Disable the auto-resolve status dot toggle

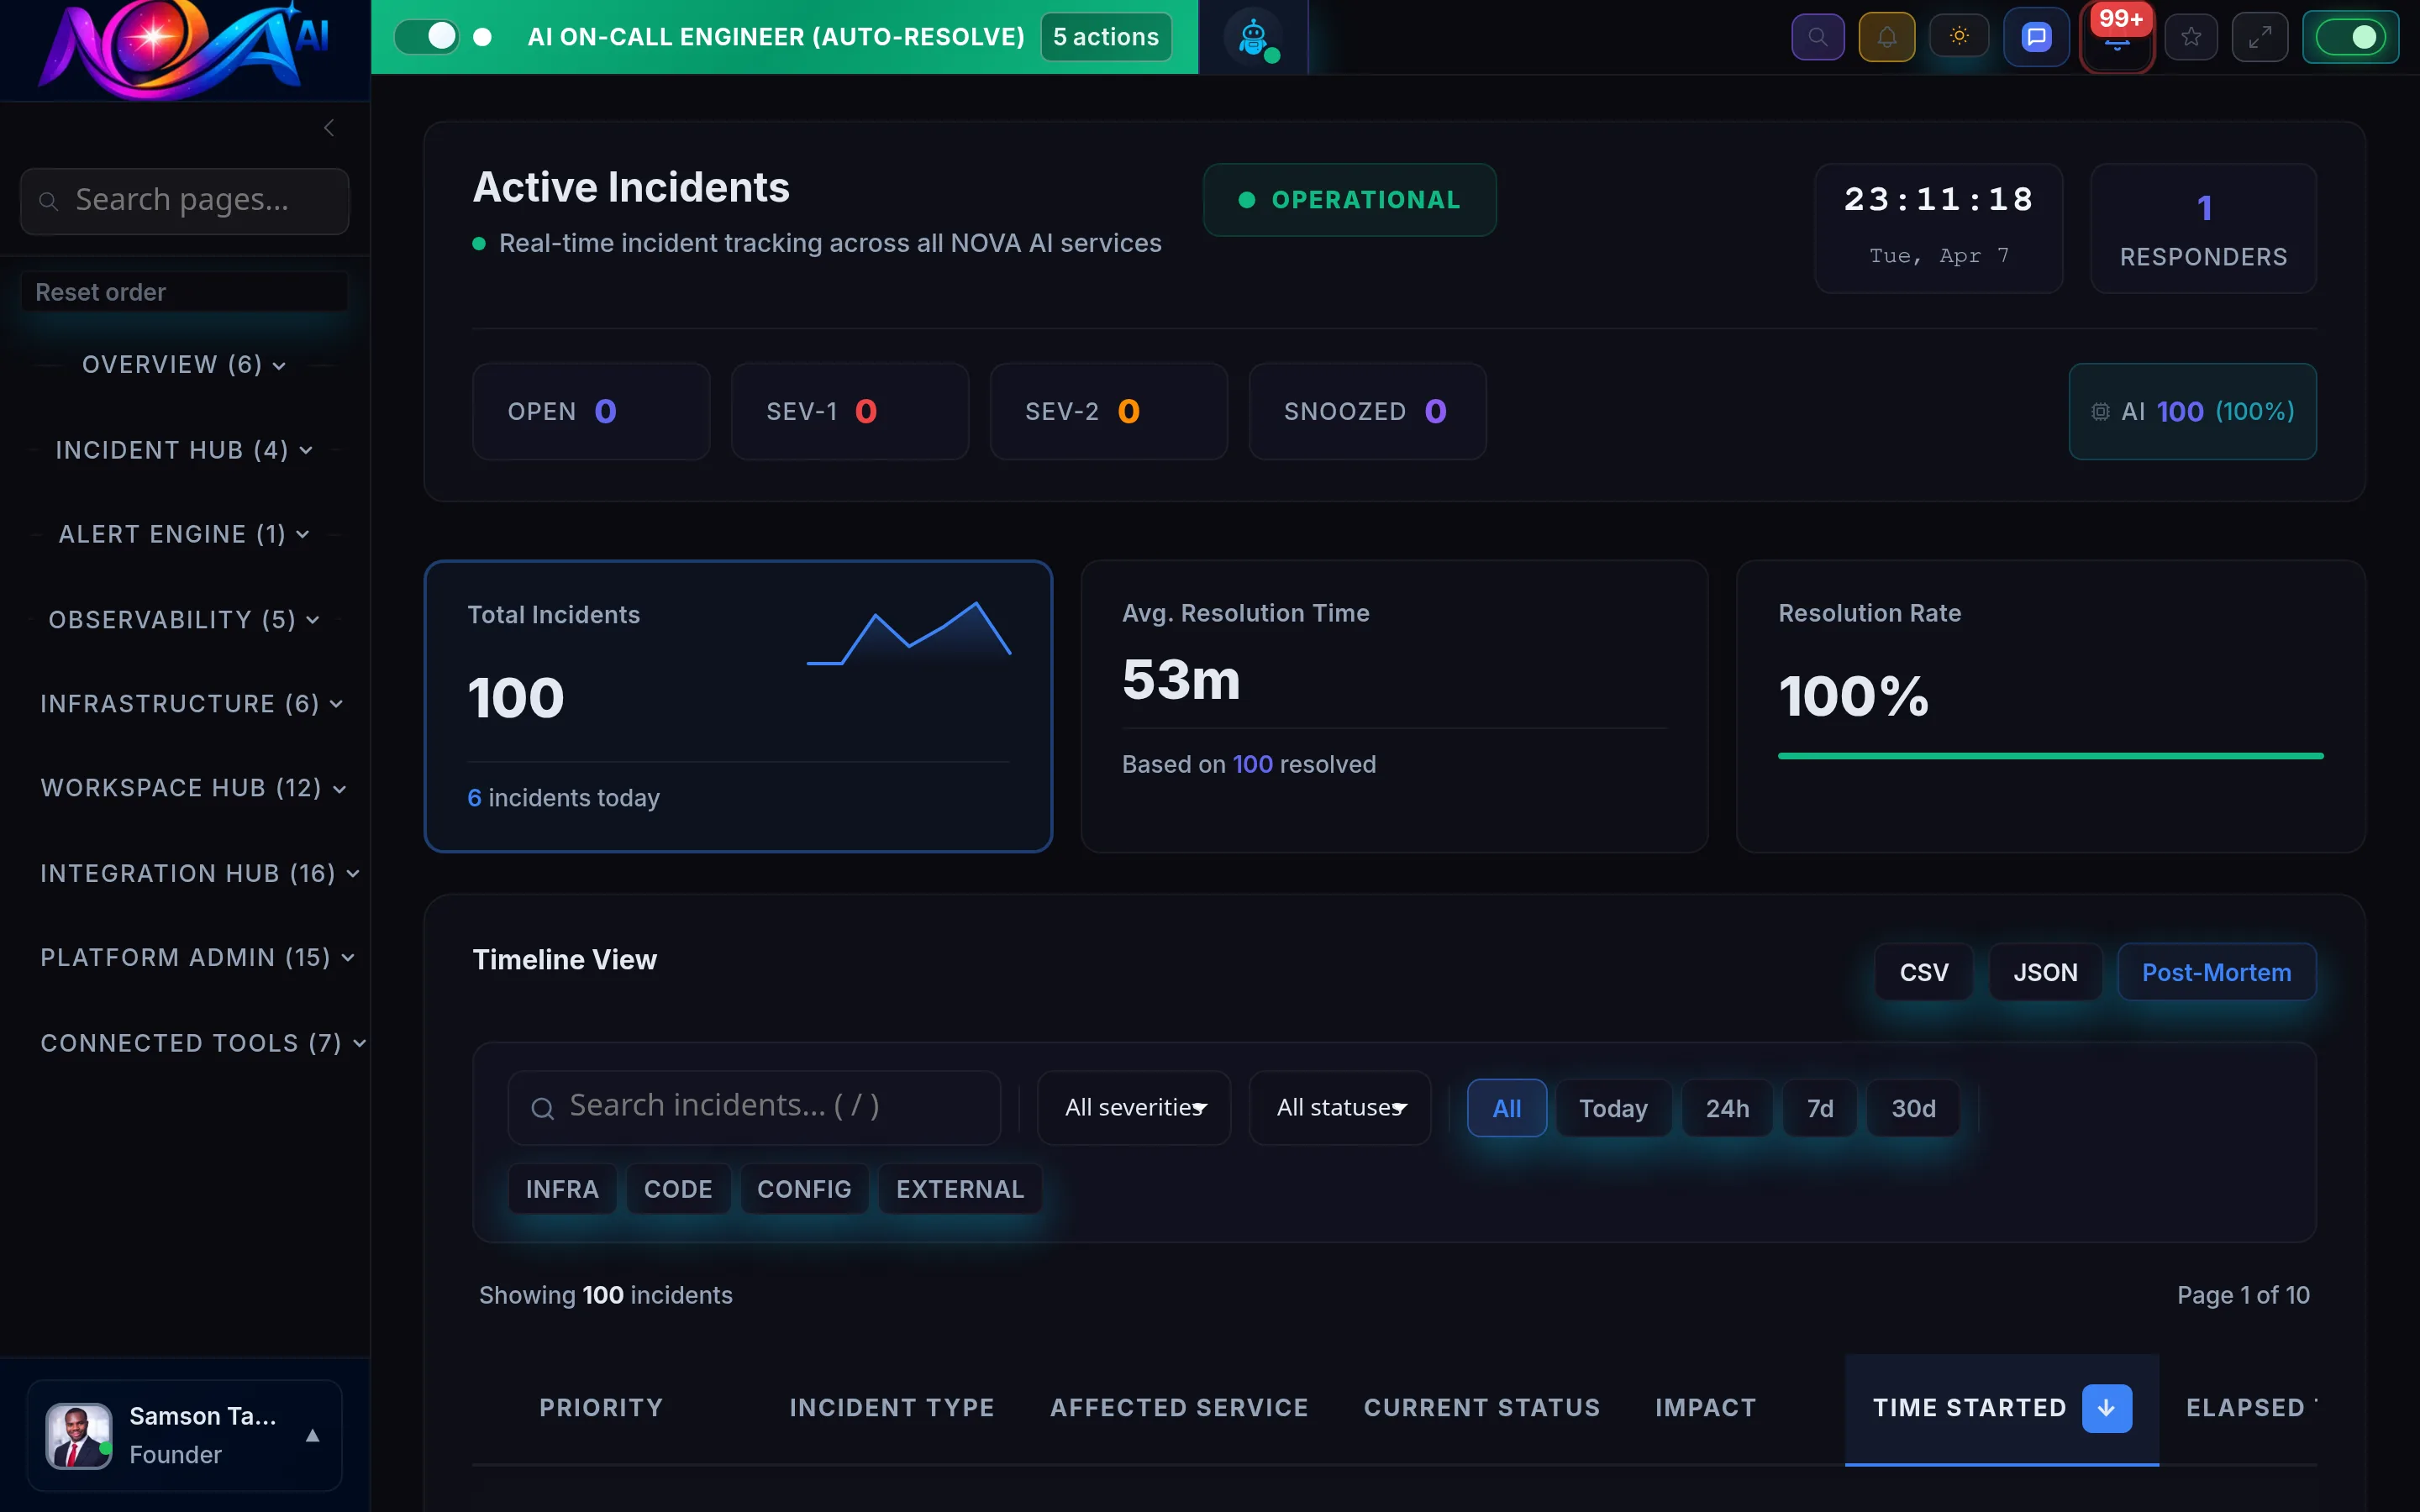tap(484, 36)
